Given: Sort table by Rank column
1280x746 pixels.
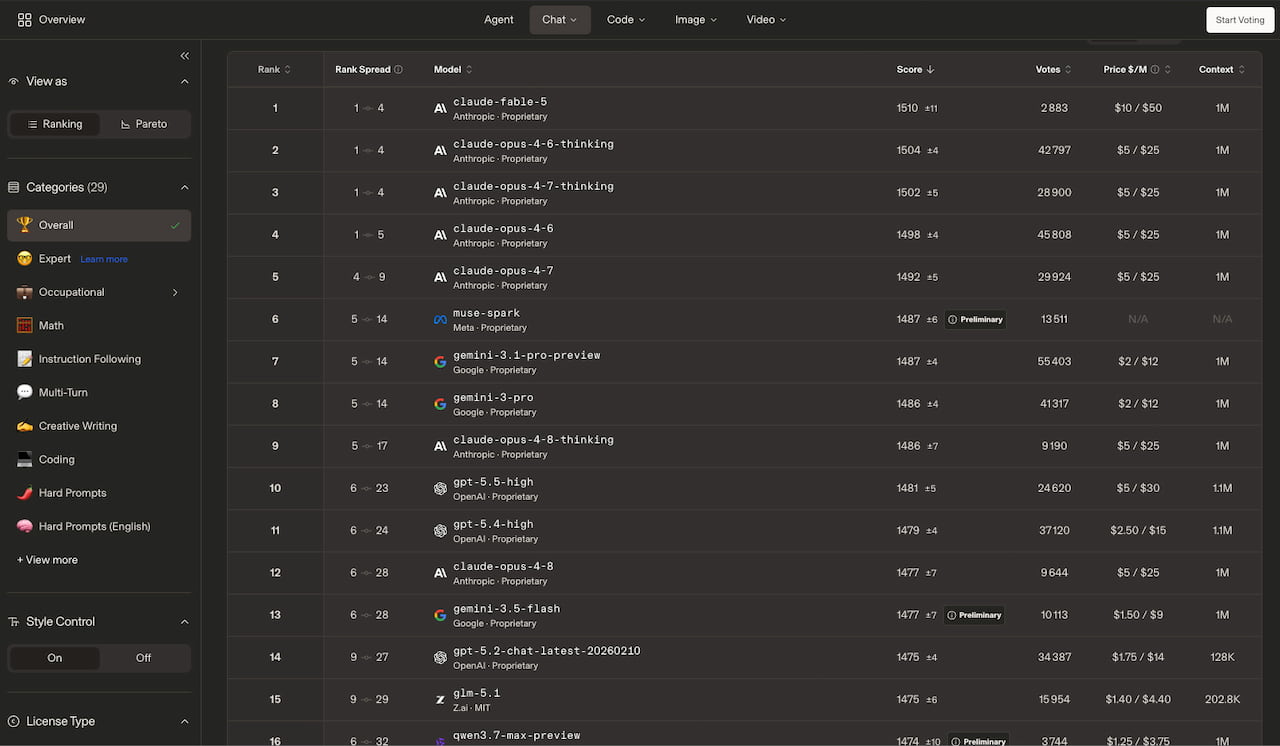Looking at the screenshot, I should 274,70.
